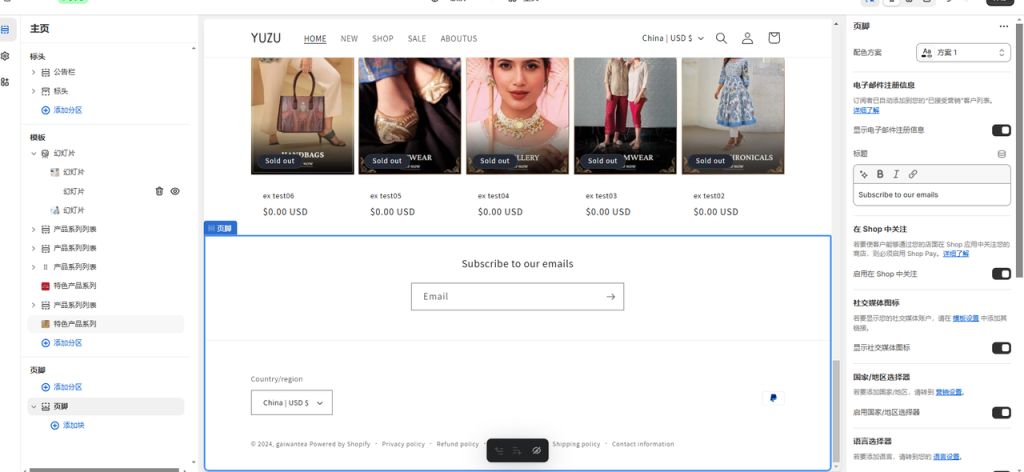Click 添加分区 under 页脚 group
The height and width of the screenshot is (472, 1024).
[x=62, y=387]
